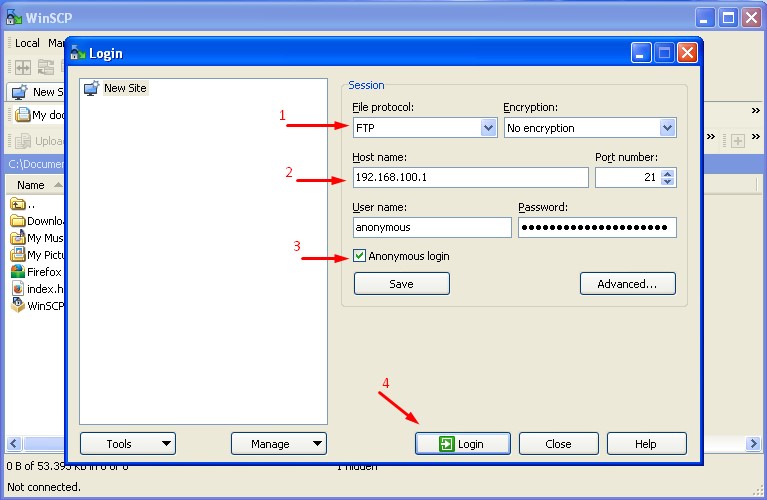Select the Firefox icon in file list
Viewport: 767px width, 500px height.
click(x=18, y=271)
